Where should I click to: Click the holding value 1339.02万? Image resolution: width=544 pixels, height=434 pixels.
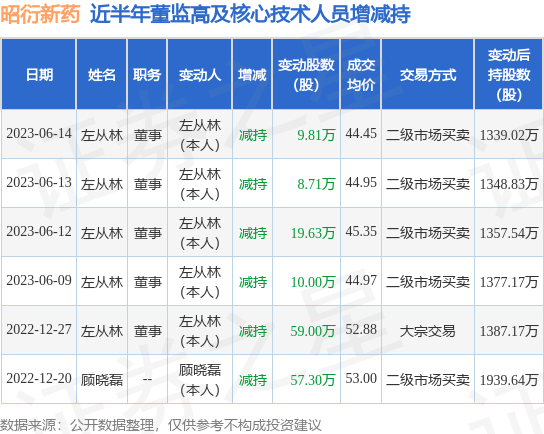[509, 135]
